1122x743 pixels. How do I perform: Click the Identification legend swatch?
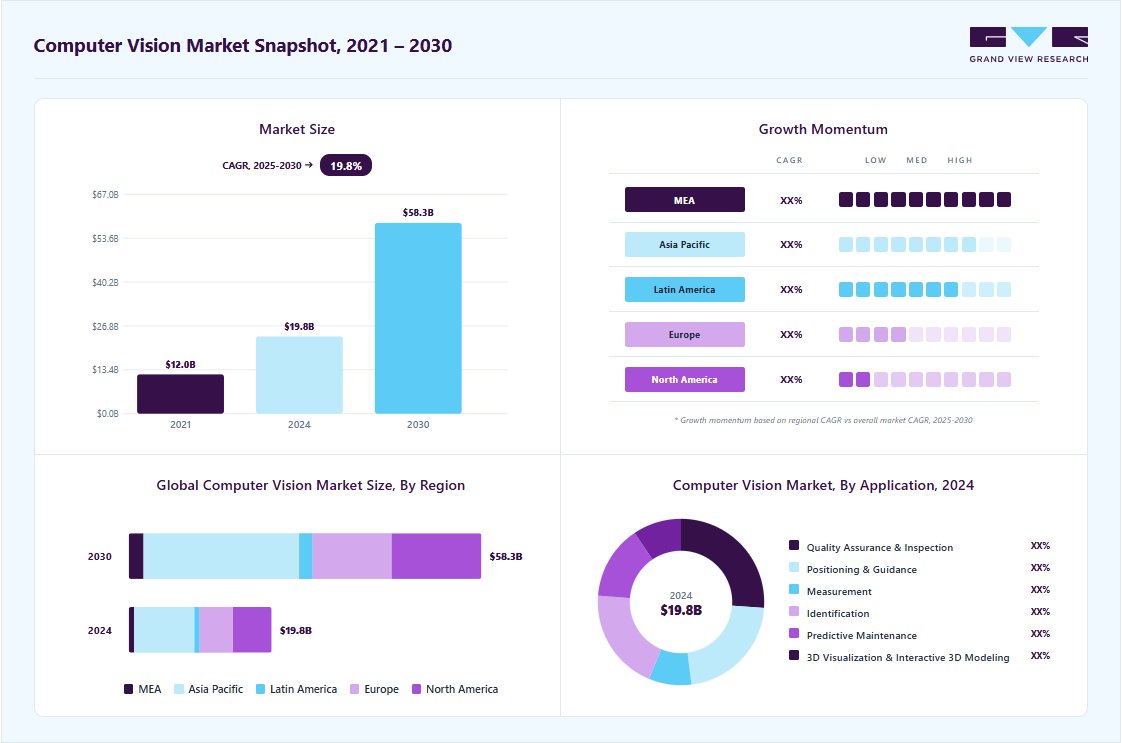point(794,611)
